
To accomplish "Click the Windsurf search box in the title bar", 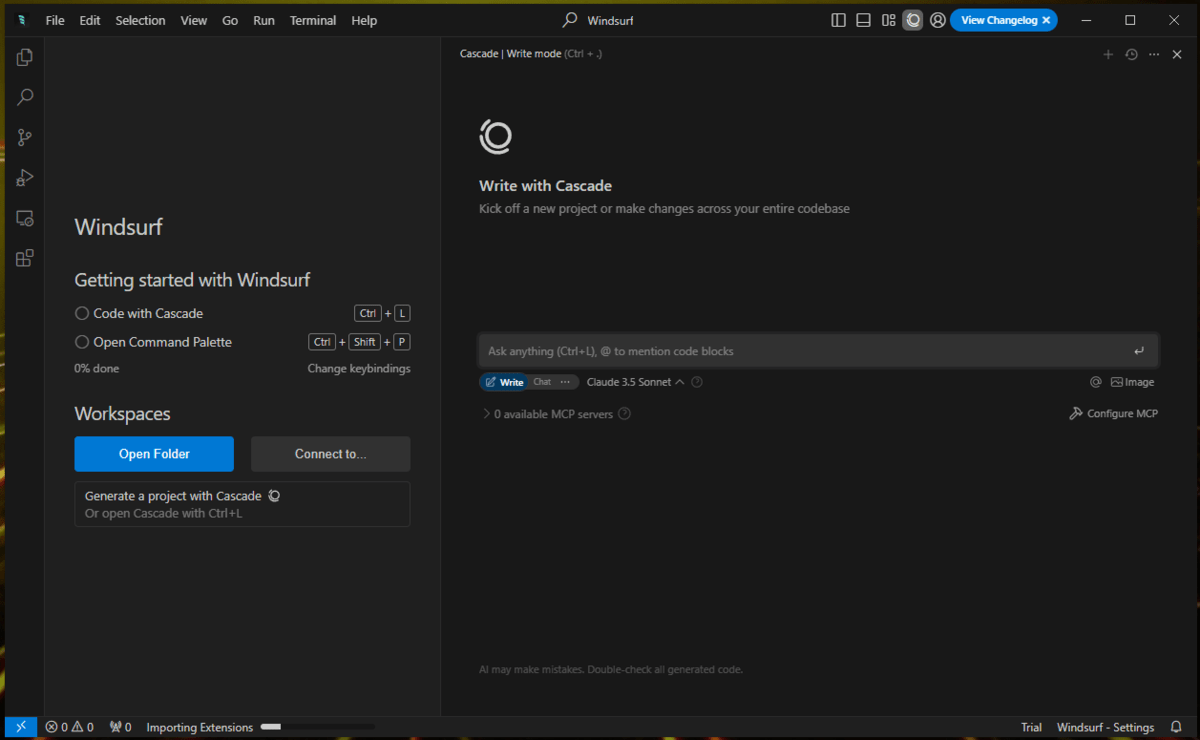I will 599,20.
